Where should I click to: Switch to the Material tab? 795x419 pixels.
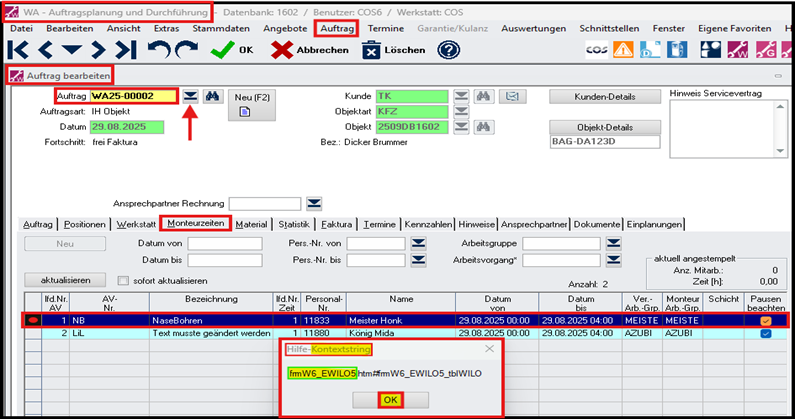tap(251, 223)
